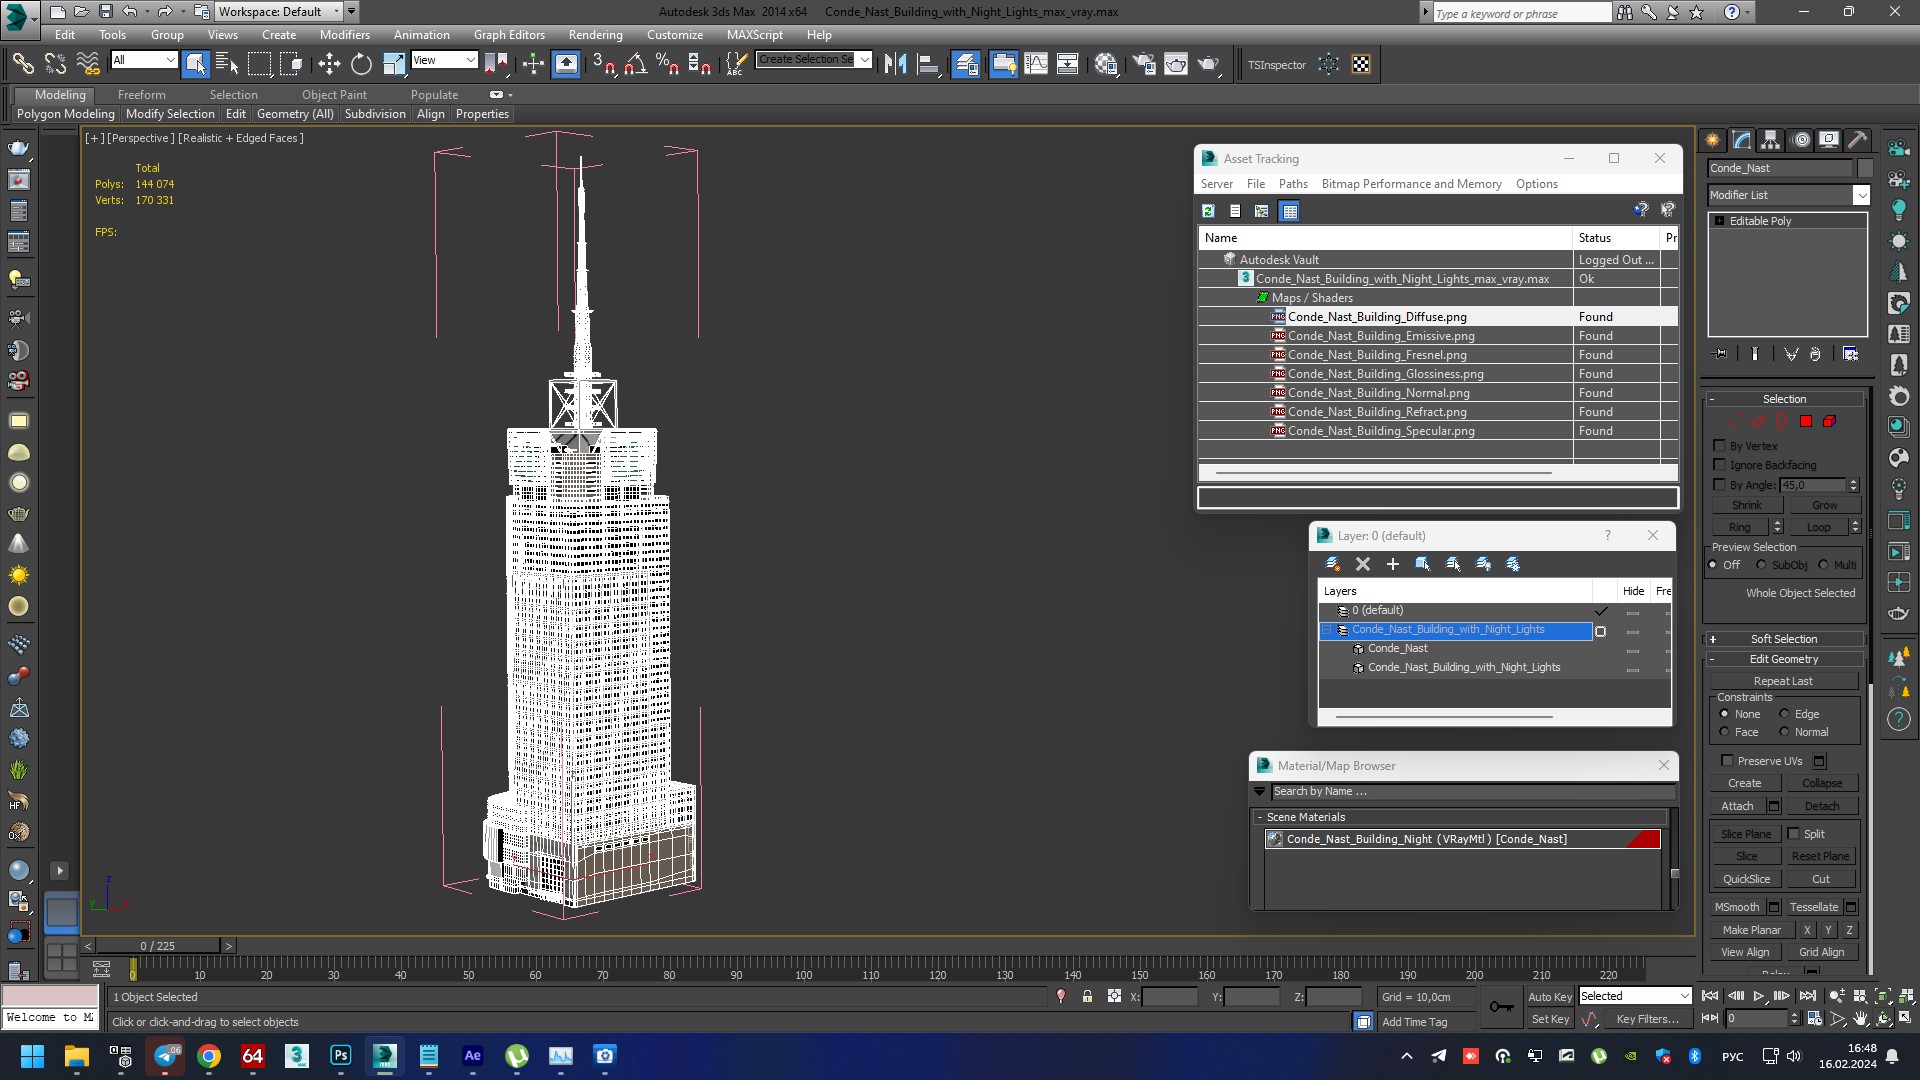Image resolution: width=1920 pixels, height=1080 pixels.
Task: Delete layer with X icon in Layer dialog
Action: [1363, 564]
